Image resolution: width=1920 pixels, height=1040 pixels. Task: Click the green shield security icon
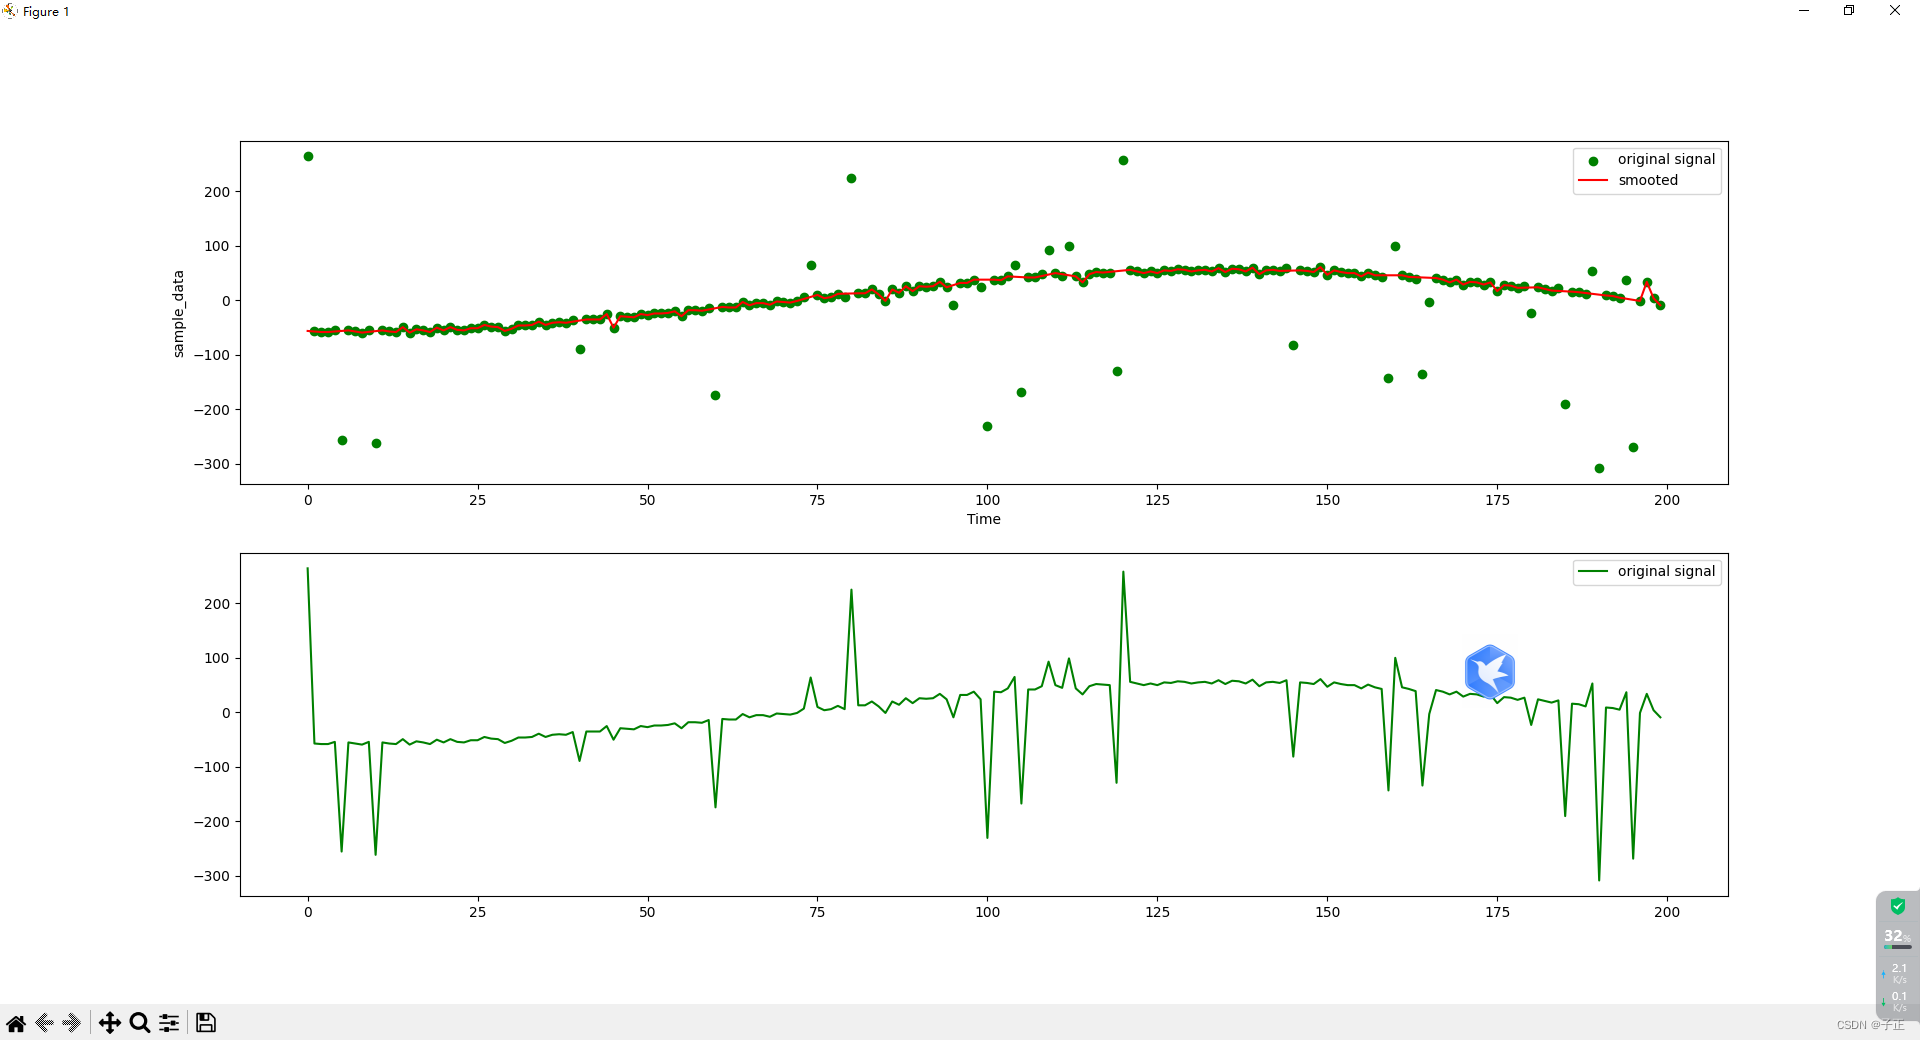click(x=1897, y=906)
